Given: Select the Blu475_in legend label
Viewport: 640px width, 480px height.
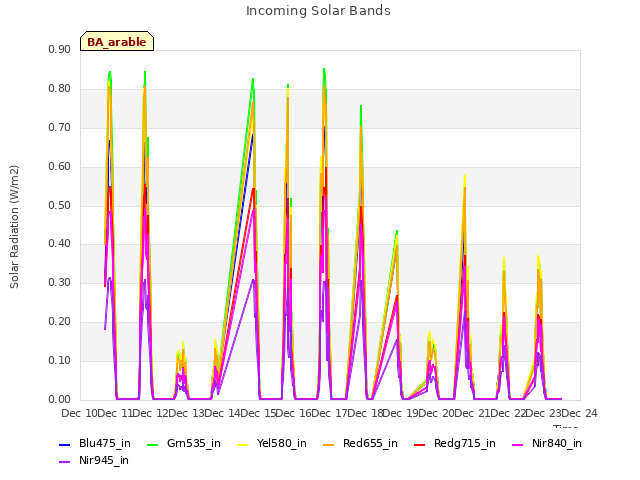Looking at the screenshot, I should (x=104, y=443).
